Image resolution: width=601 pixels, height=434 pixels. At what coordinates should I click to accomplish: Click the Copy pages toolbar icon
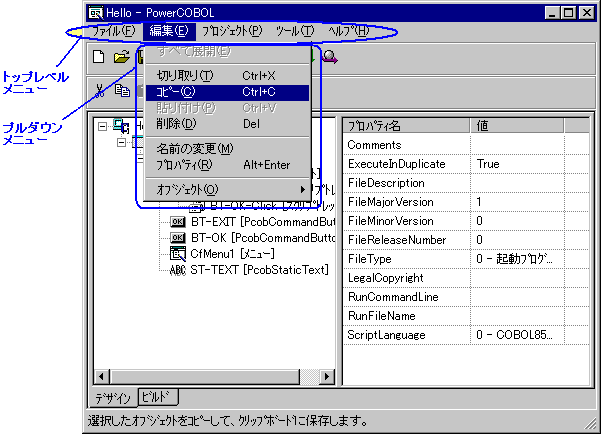click(122, 90)
